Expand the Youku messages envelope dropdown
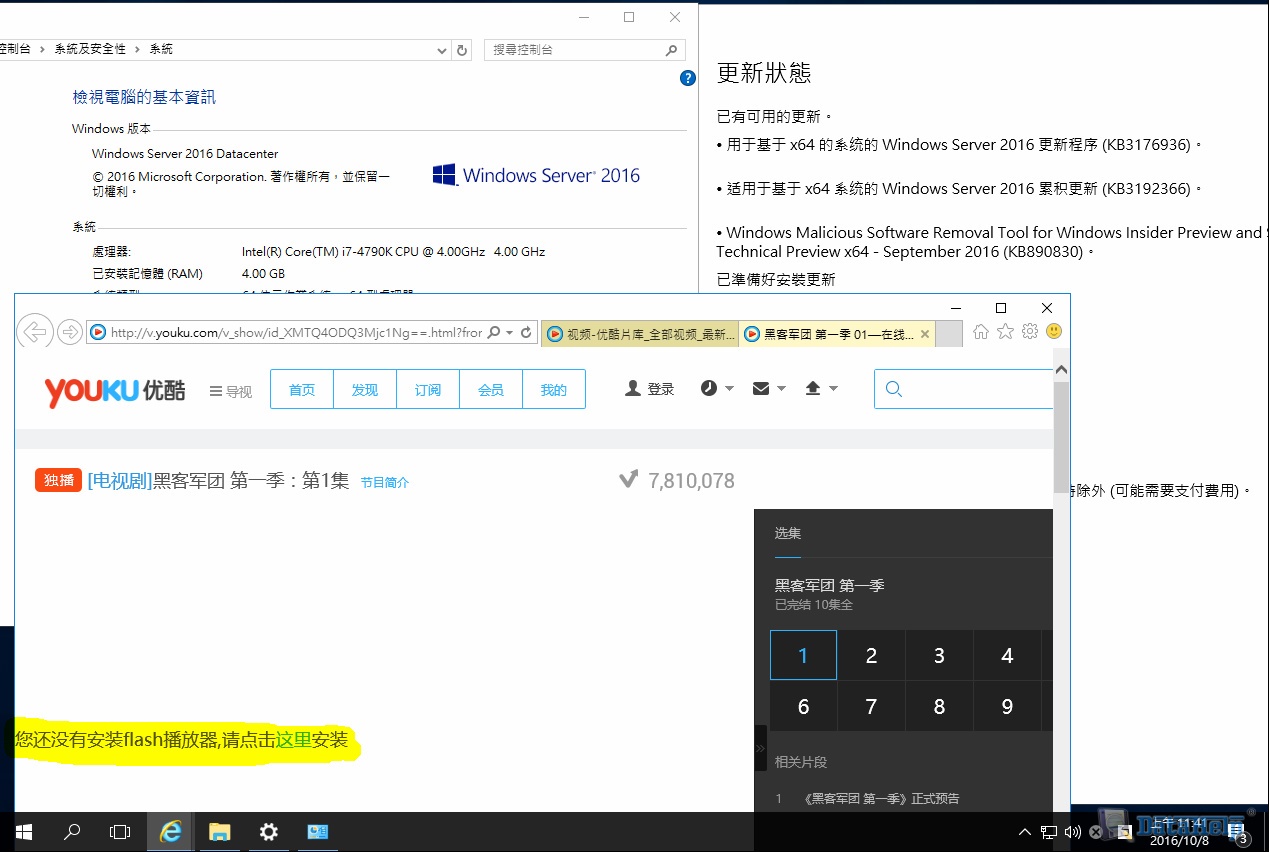 (x=768, y=389)
